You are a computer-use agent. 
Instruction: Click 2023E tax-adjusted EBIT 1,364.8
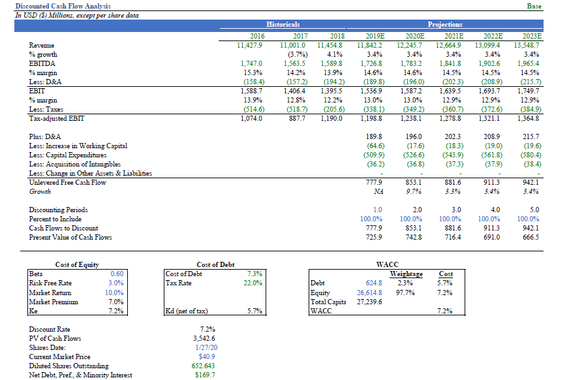pos(528,118)
